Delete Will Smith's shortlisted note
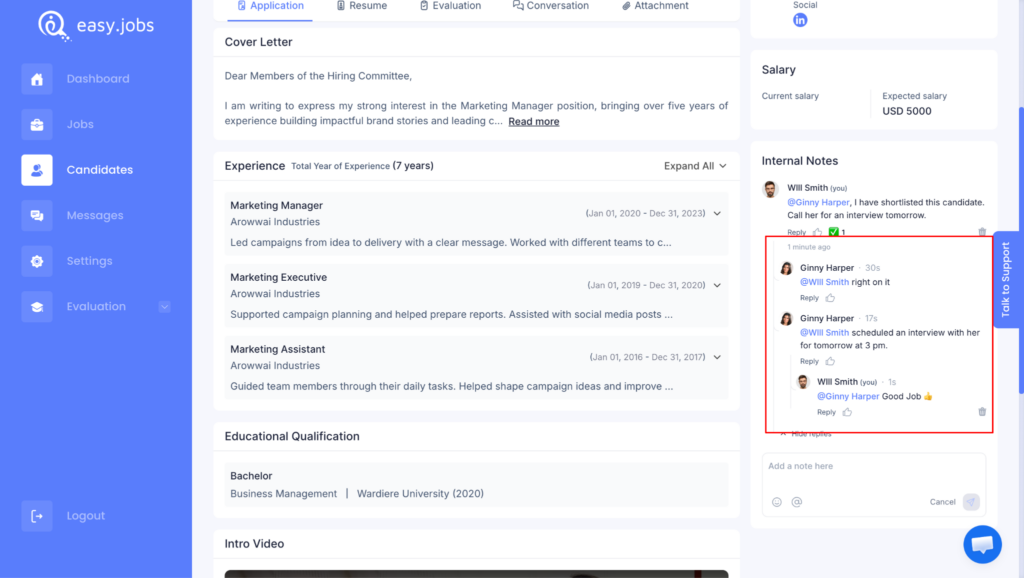1024x578 pixels. (x=982, y=232)
